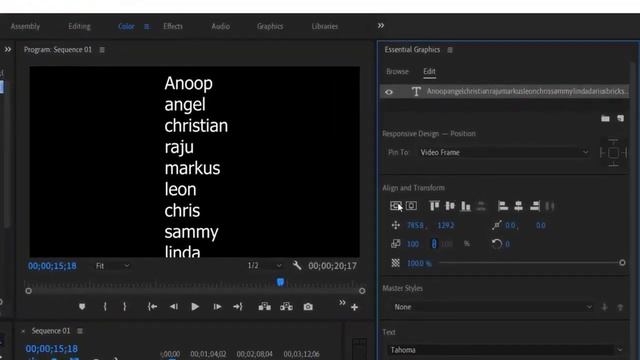This screenshot has width=640, height=360.
Task: Hide the text layer with the eye icon
Action: [389, 92]
